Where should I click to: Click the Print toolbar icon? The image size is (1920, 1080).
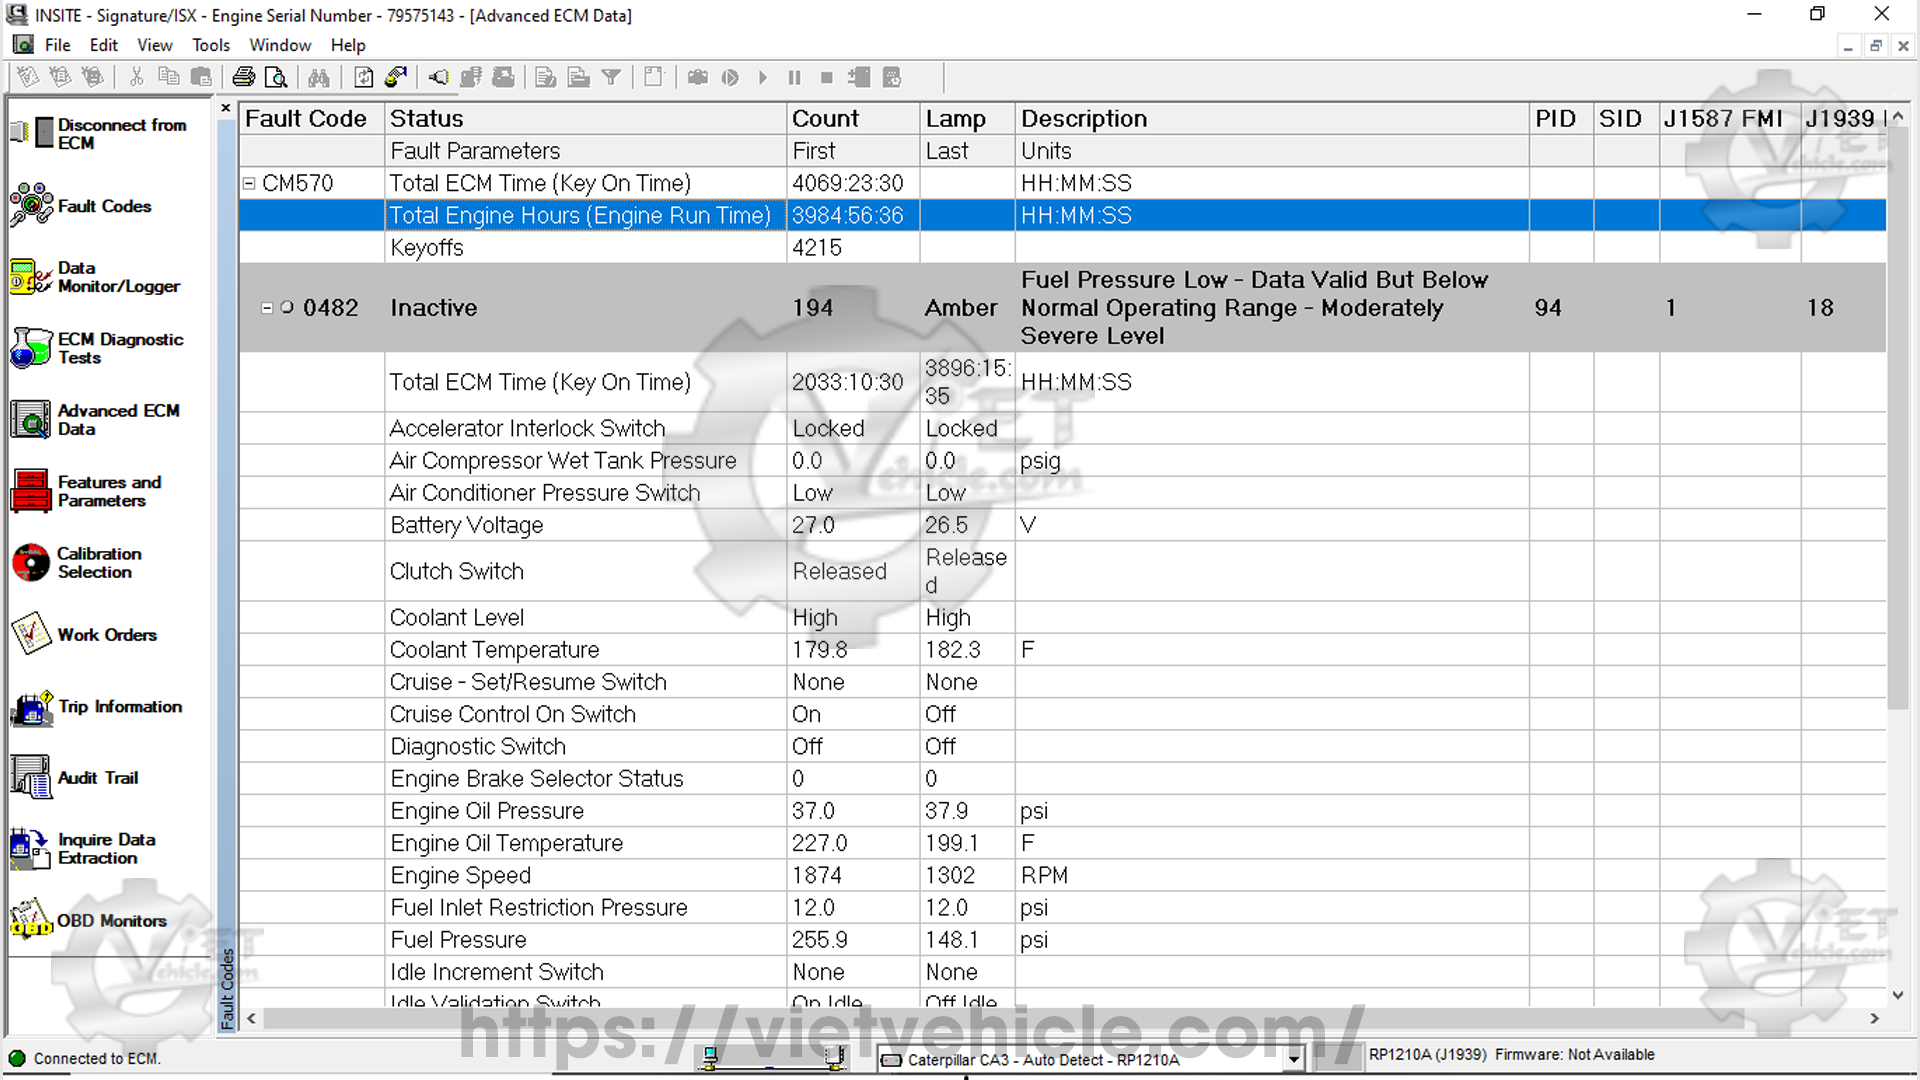[x=243, y=77]
